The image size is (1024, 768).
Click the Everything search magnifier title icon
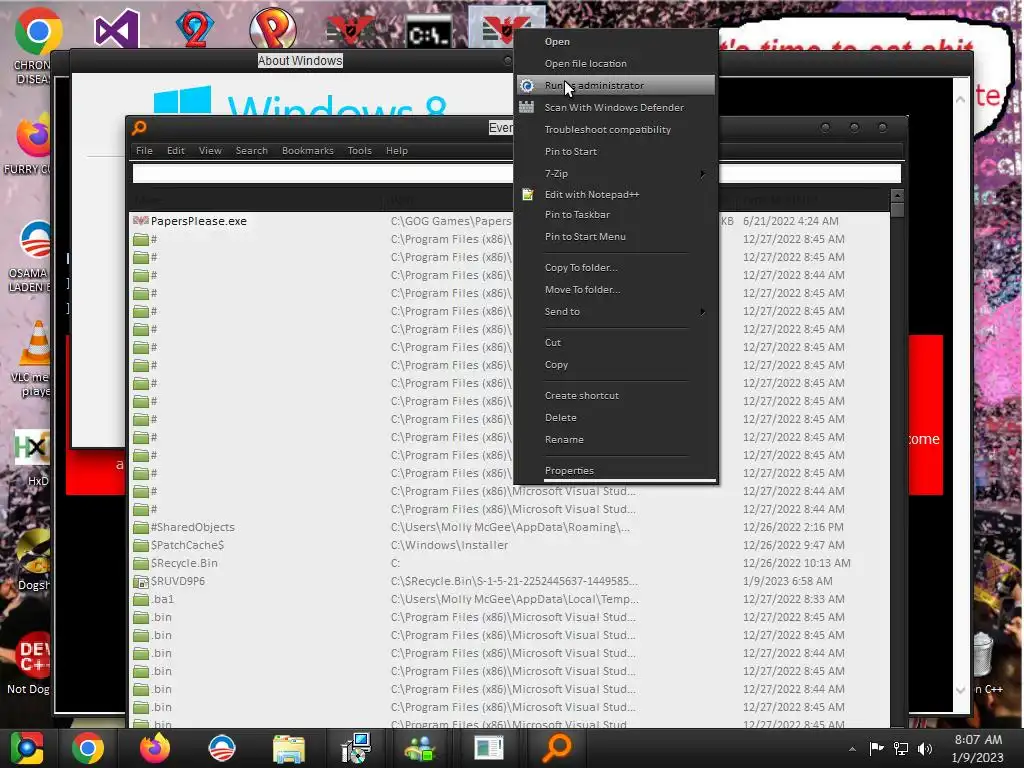(x=139, y=128)
